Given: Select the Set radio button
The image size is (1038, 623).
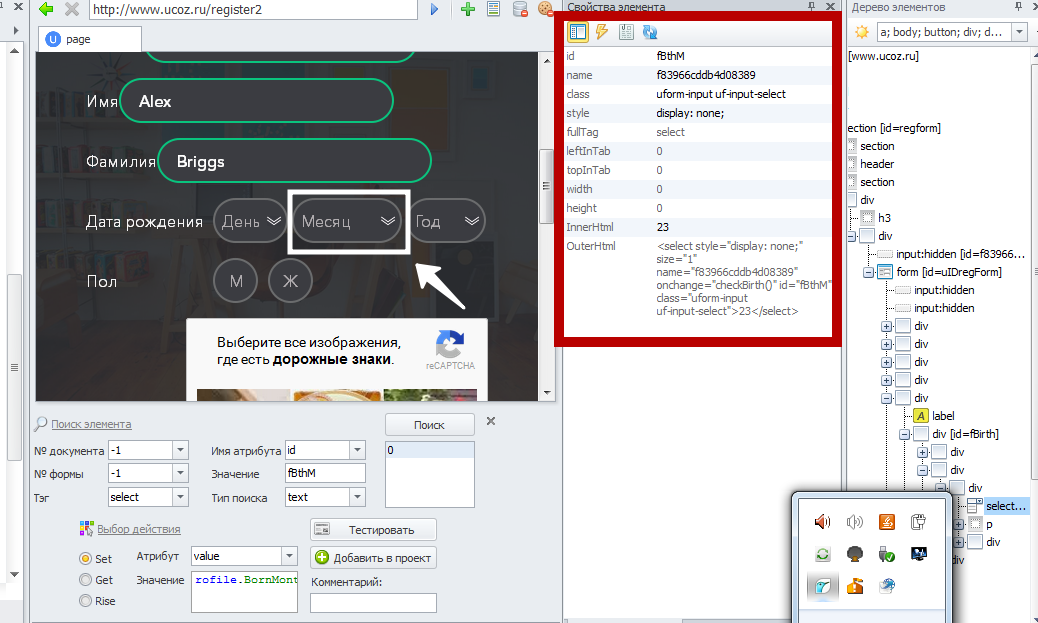Looking at the screenshot, I should (85, 559).
